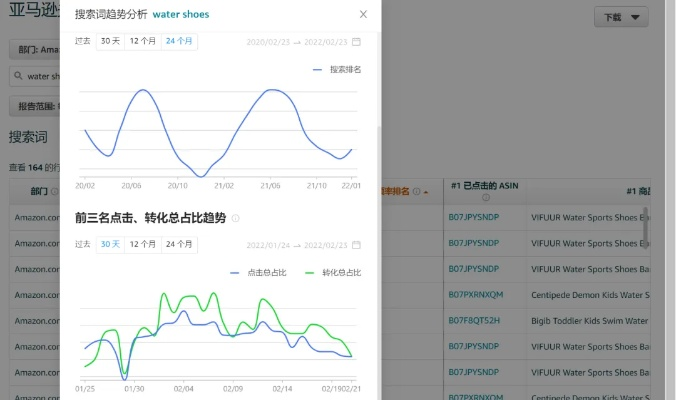Screen dimensions: 676x400
Task: Switch click share chart to 24 months
Action: pyautogui.click(x=179, y=244)
